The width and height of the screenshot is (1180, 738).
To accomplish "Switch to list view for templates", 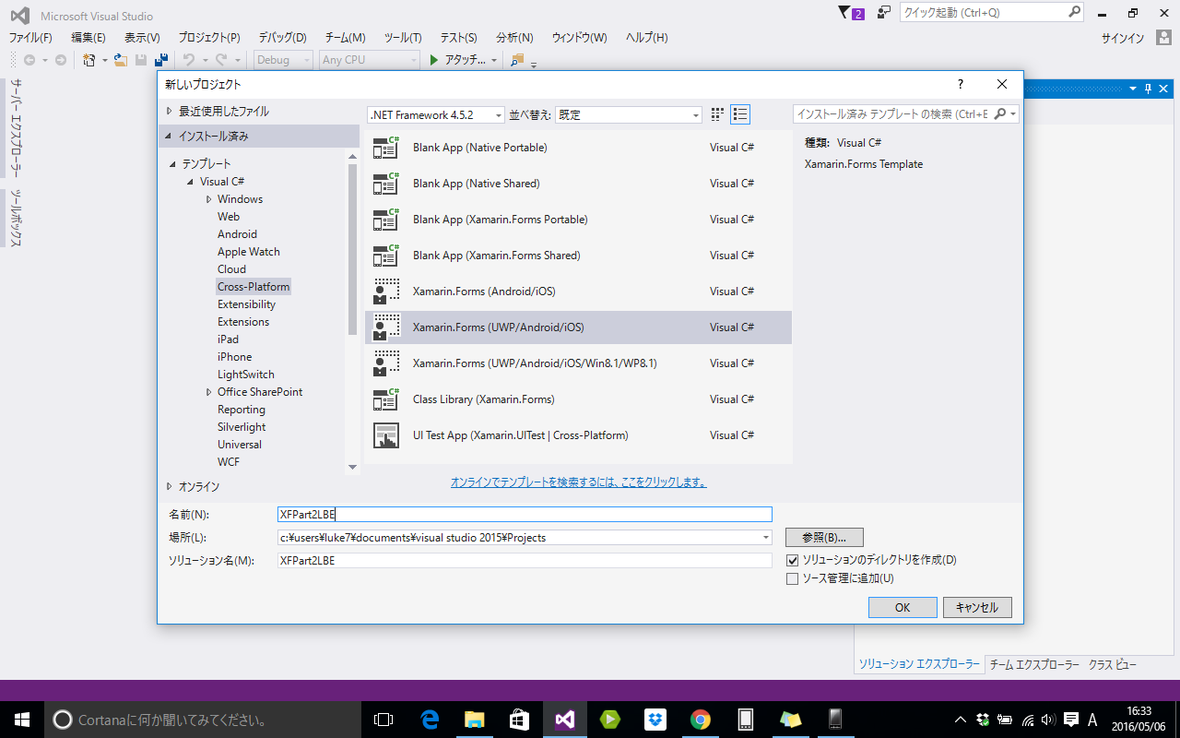I will 740,114.
